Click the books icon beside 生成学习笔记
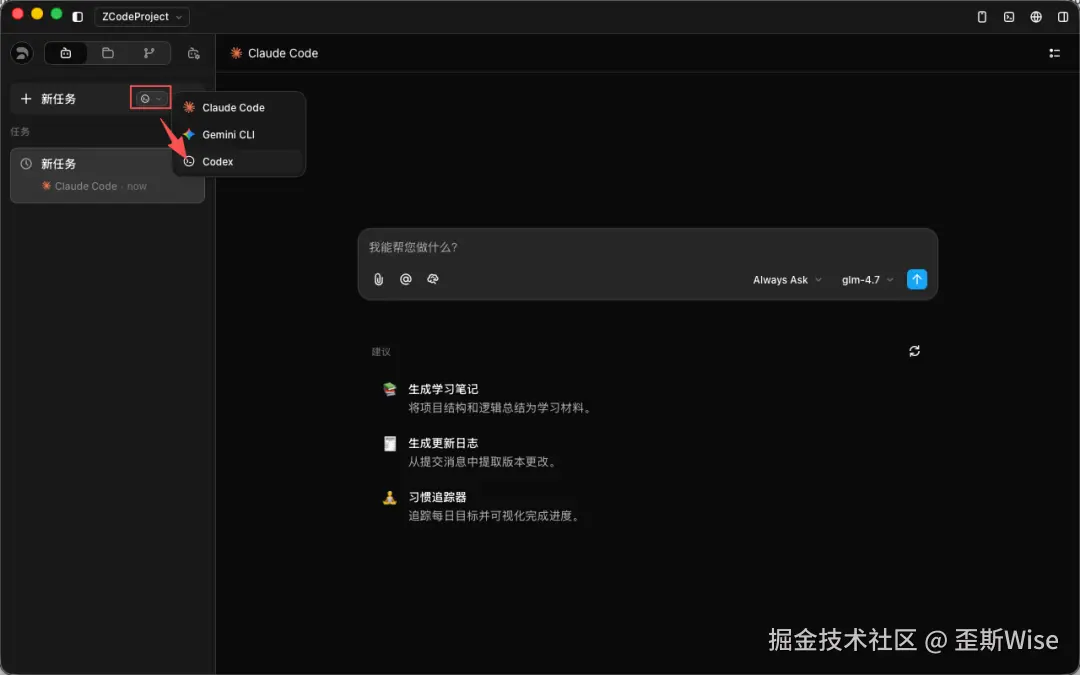Screen dimensions: 1080x675 [390, 389]
